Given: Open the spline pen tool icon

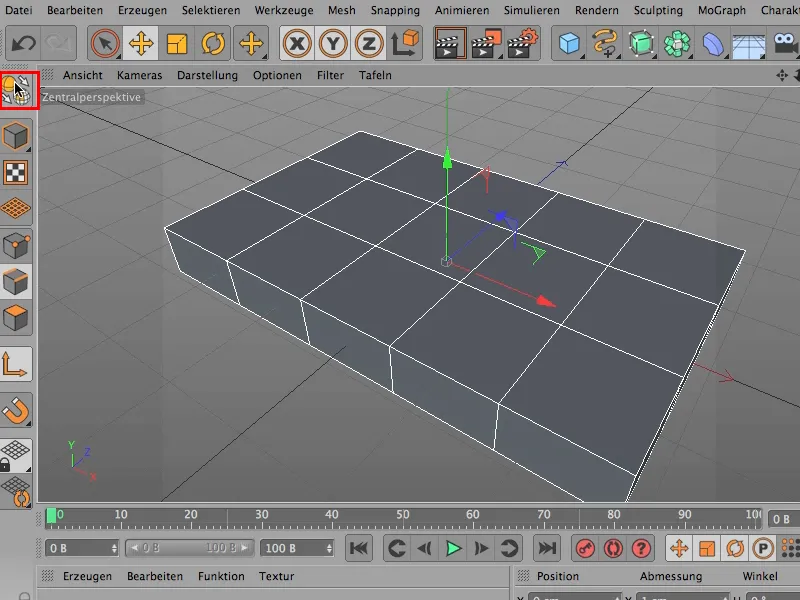Looking at the screenshot, I should click(605, 43).
